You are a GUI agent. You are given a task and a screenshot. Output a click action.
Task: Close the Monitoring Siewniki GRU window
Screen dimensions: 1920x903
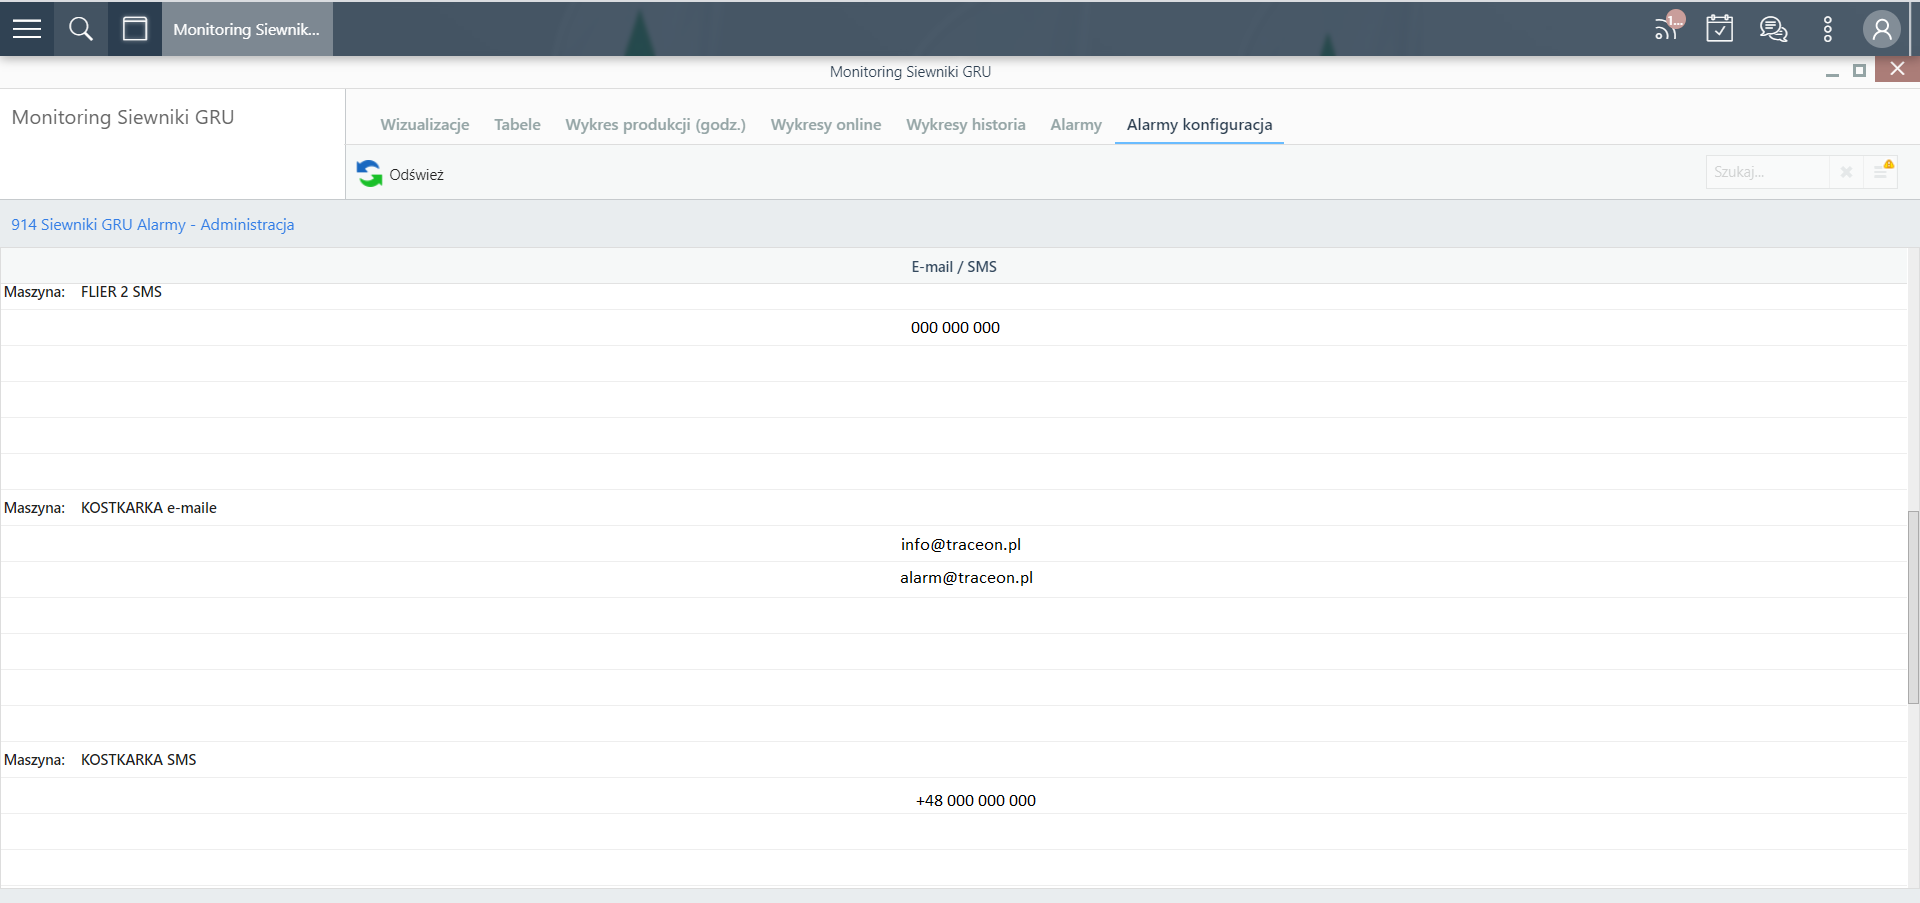pyautogui.click(x=1897, y=69)
